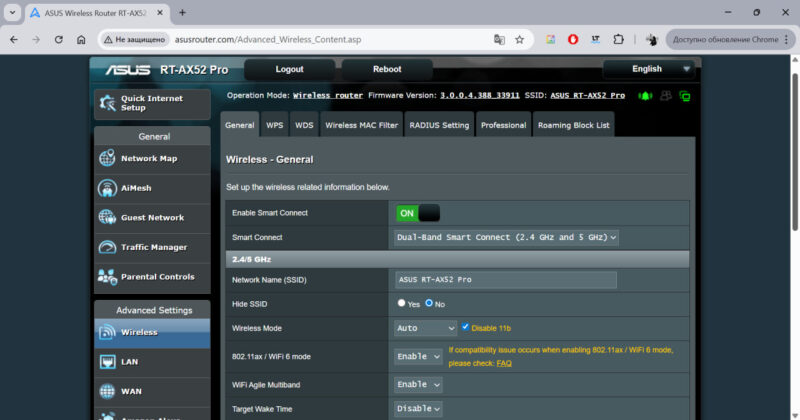The image size is (800, 420).
Task: Reload the router page
Action: 59,39
